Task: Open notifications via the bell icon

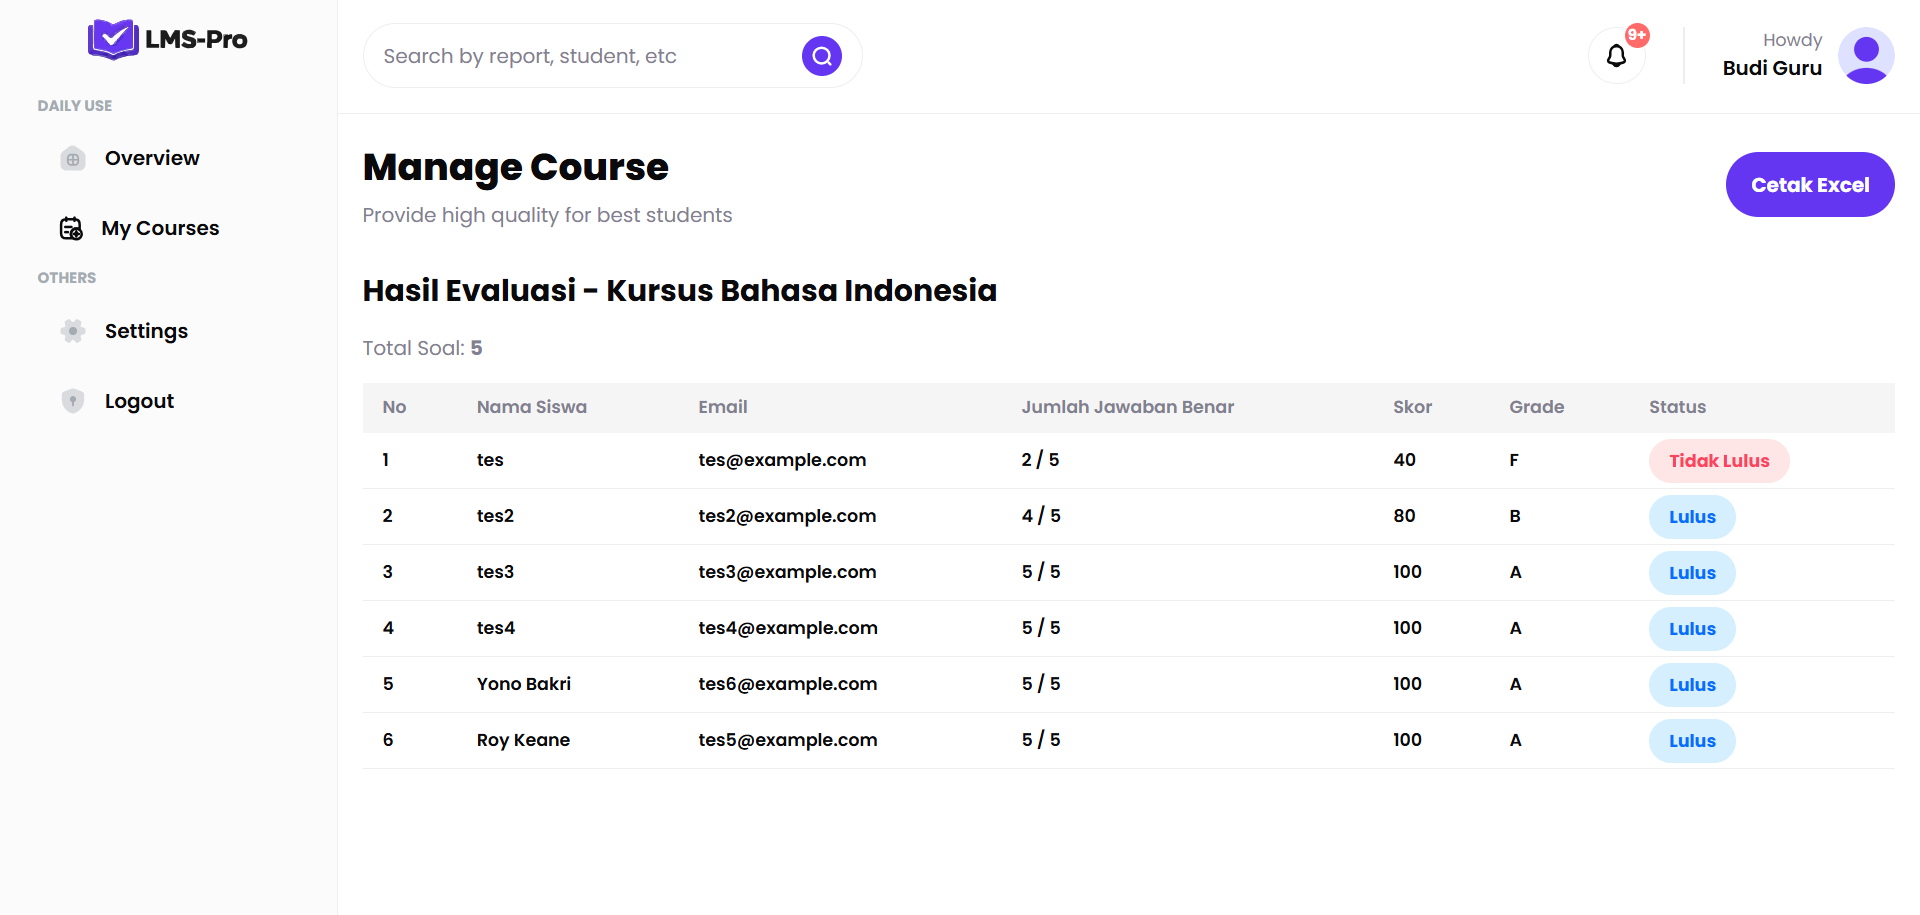Action: (1616, 56)
